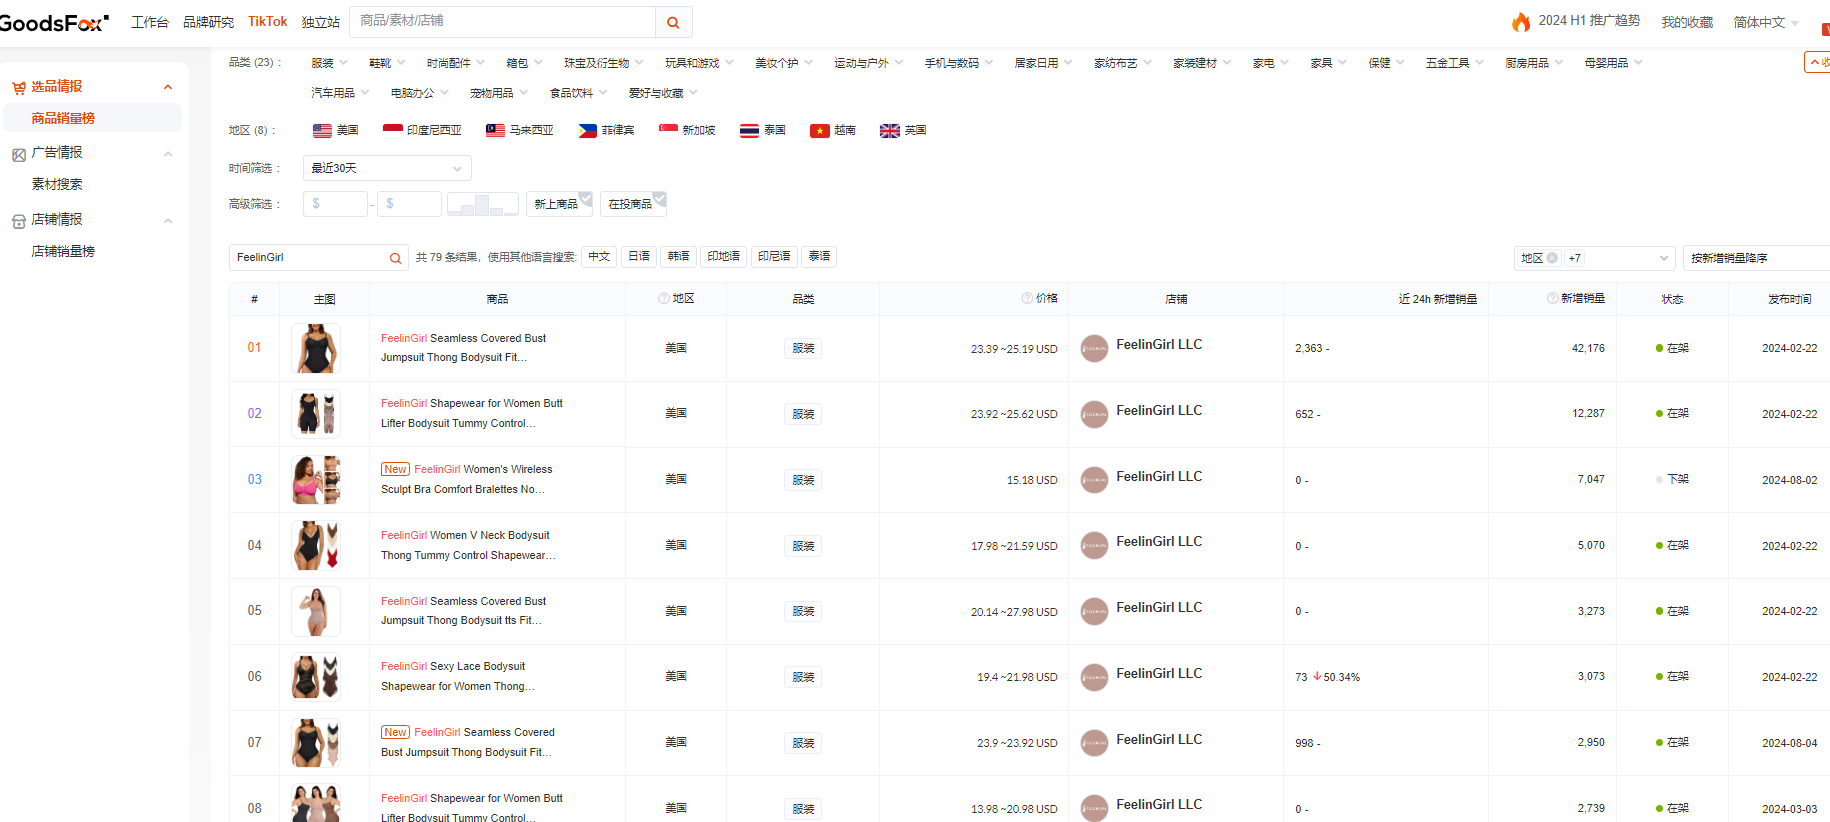This screenshot has height=822, width=1830.
Task: Click FeelinGirl LLC store avatar in row 01
Action: pos(1094,348)
